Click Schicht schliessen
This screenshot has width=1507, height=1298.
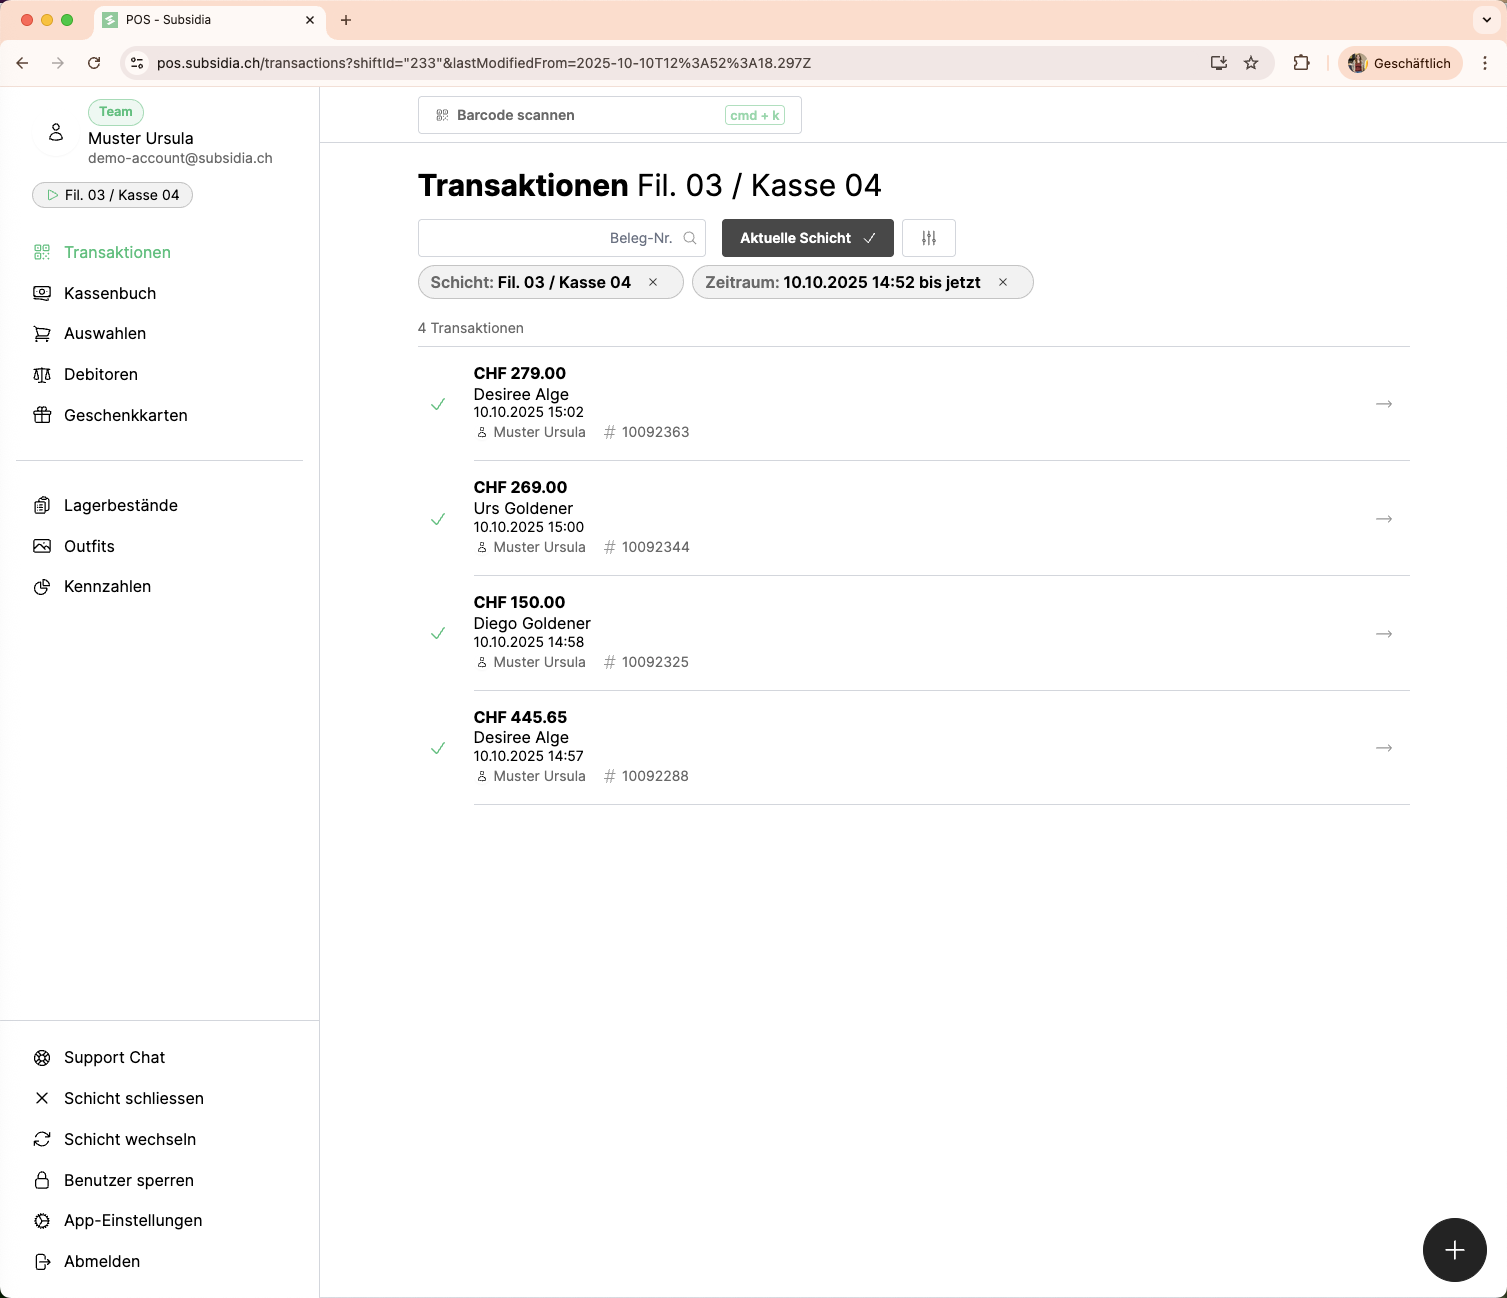(x=133, y=1098)
